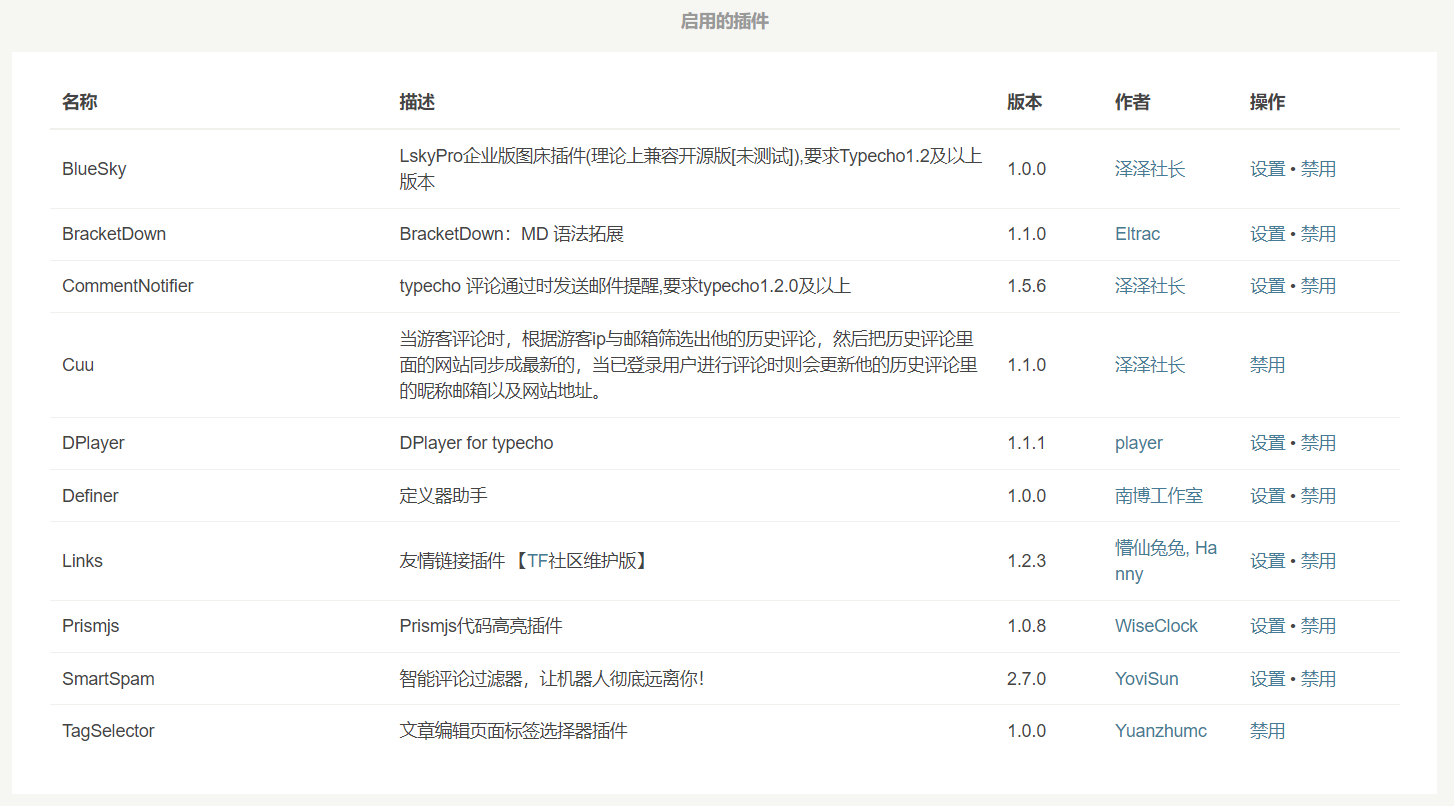Select the Definer plugin name
The width and height of the screenshot is (1454, 806).
click(90, 496)
